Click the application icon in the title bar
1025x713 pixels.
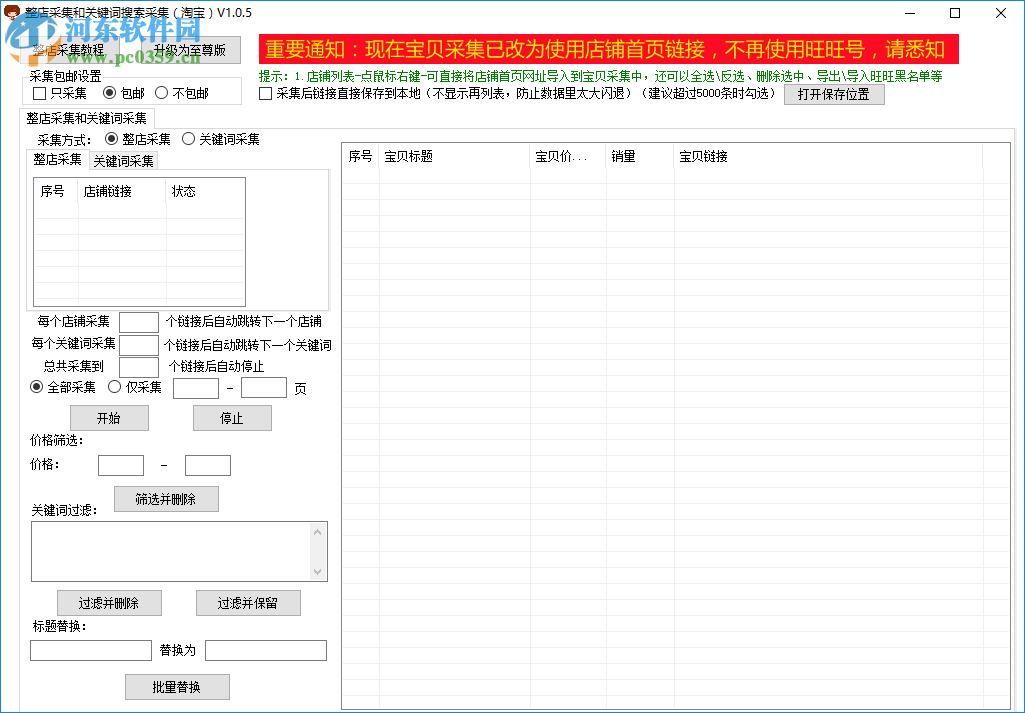tap(10, 12)
